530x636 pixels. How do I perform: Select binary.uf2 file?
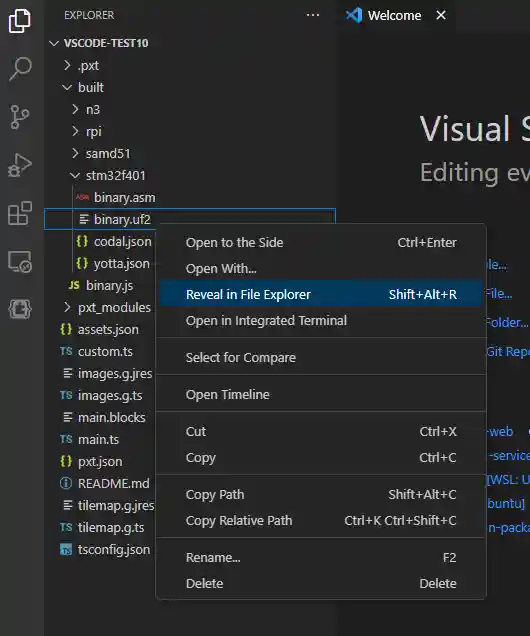[122, 219]
